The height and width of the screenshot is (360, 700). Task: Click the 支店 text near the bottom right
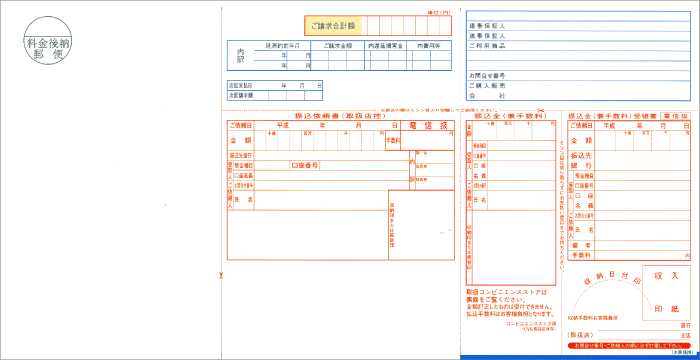(x=685, y=335)
